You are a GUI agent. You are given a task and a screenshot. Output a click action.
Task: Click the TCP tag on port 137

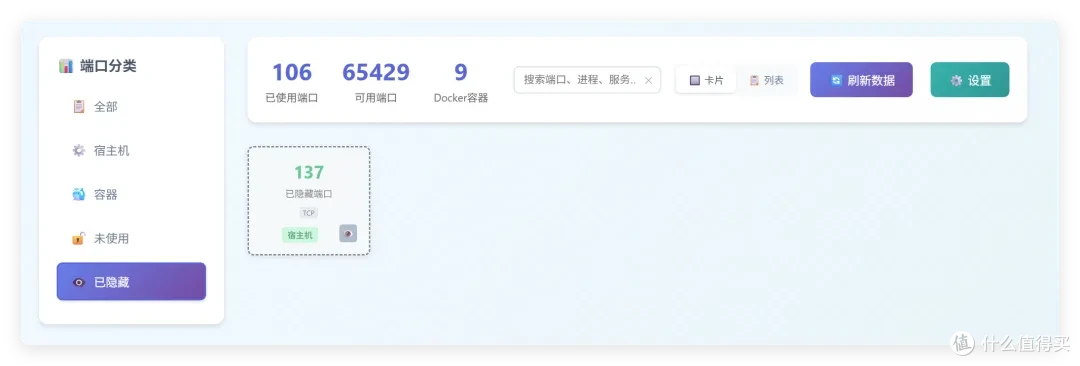[309, 213]
